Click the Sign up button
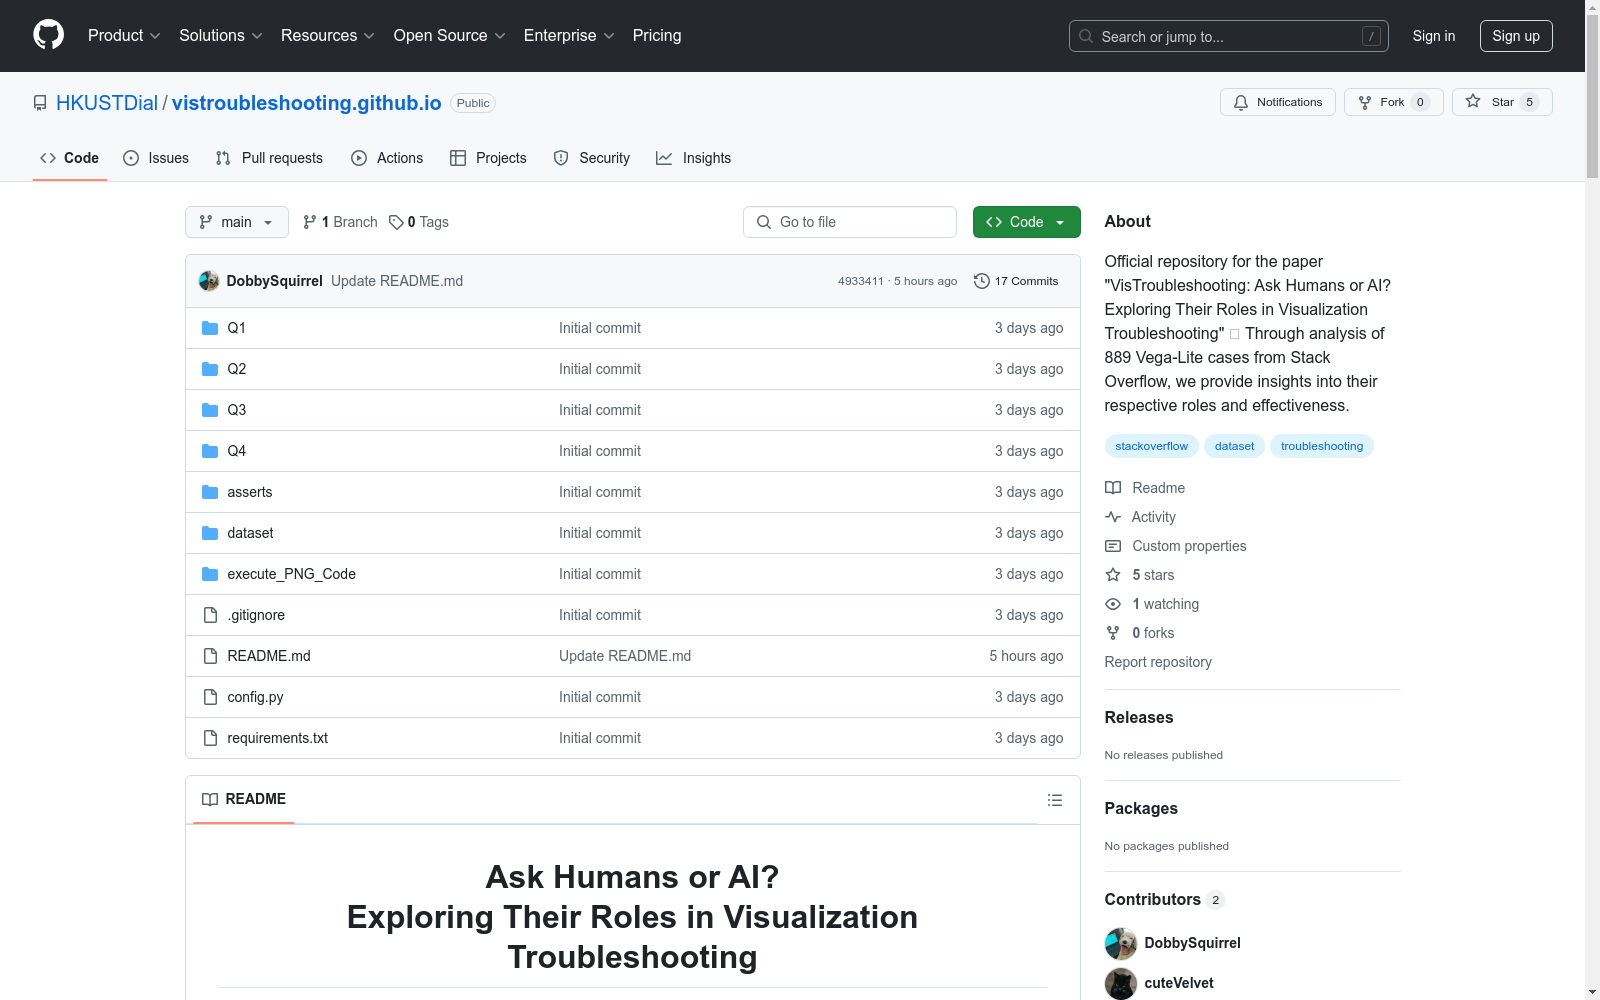This screenshot has width=1600, height=1000. click(x=1516, y=36)
